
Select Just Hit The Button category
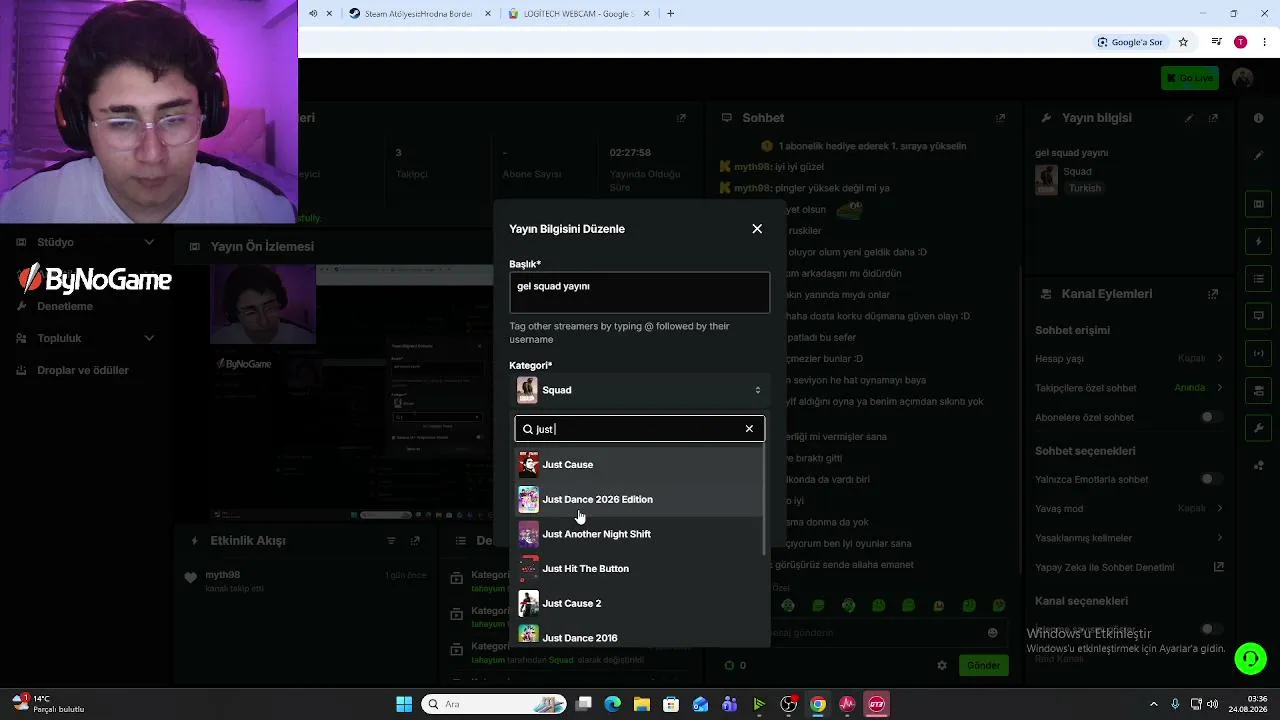(x=639, y=568)
